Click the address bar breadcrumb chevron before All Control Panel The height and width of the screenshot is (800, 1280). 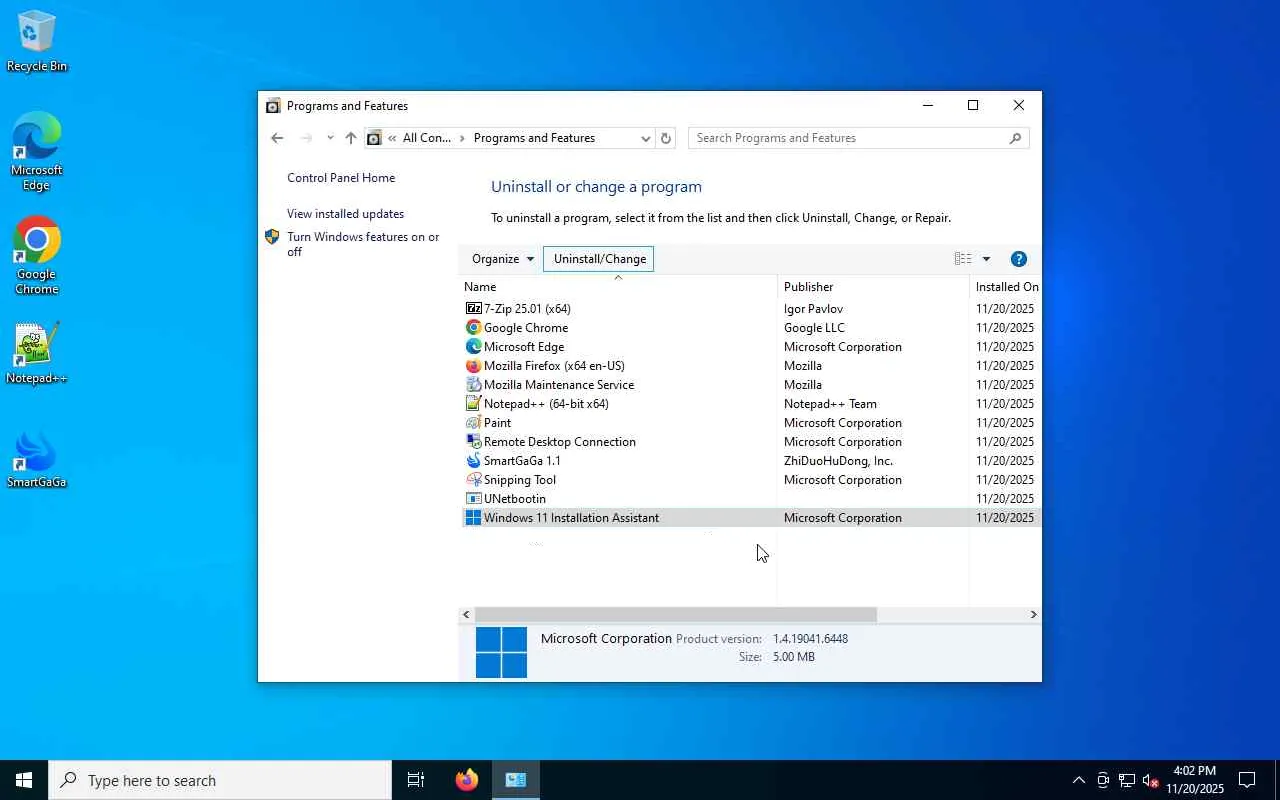point(393,138)
